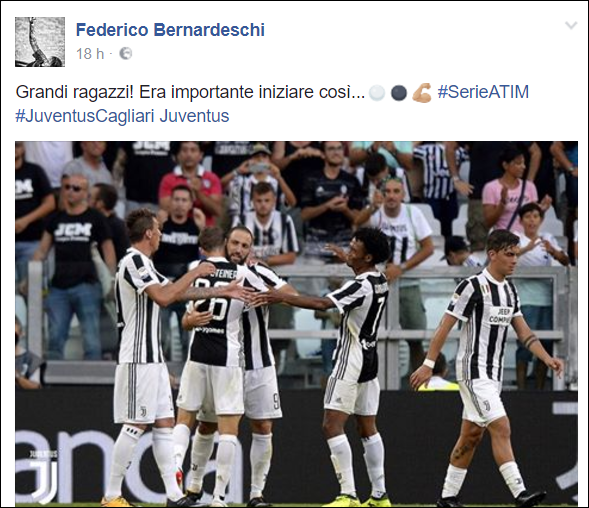Open the post options chevron menu
Image resolution: width=589 pixels, height=508 pixels.
(571, 26)
